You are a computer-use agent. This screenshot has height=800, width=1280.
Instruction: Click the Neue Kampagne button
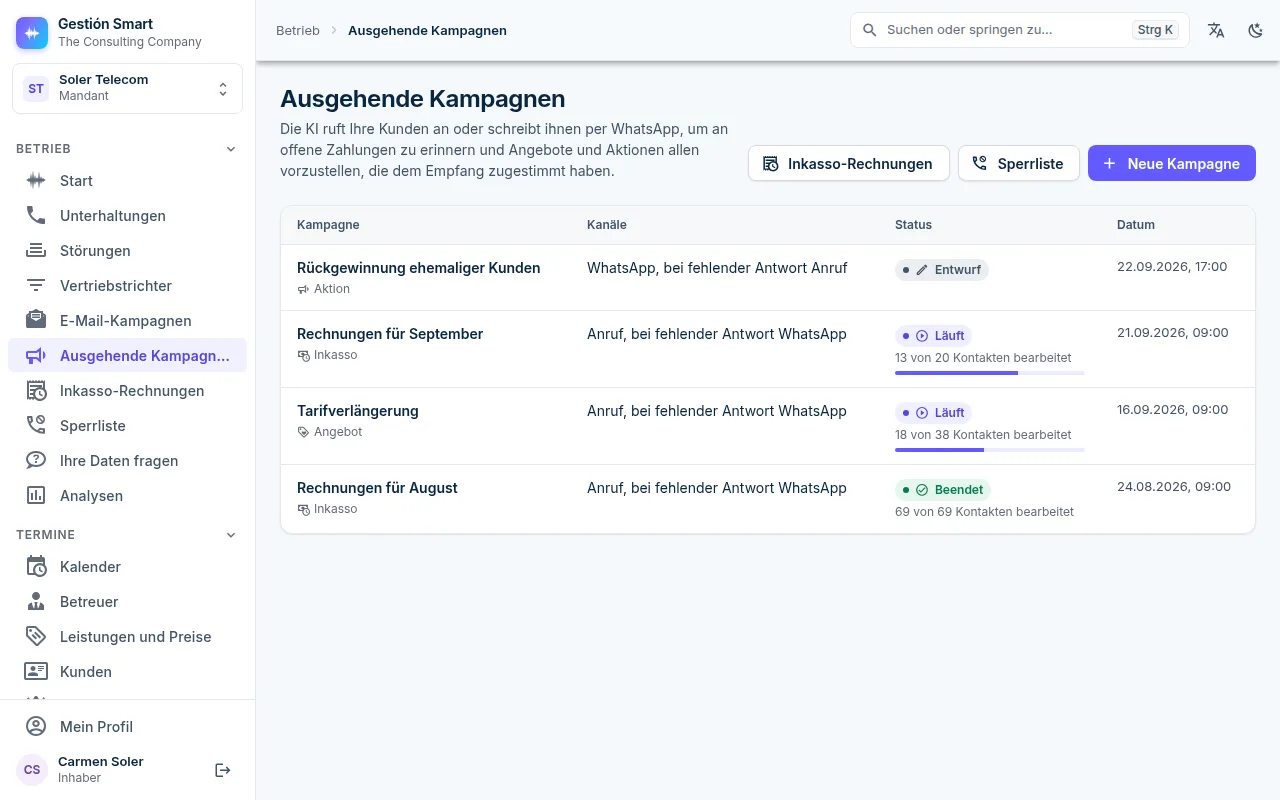1172,163
